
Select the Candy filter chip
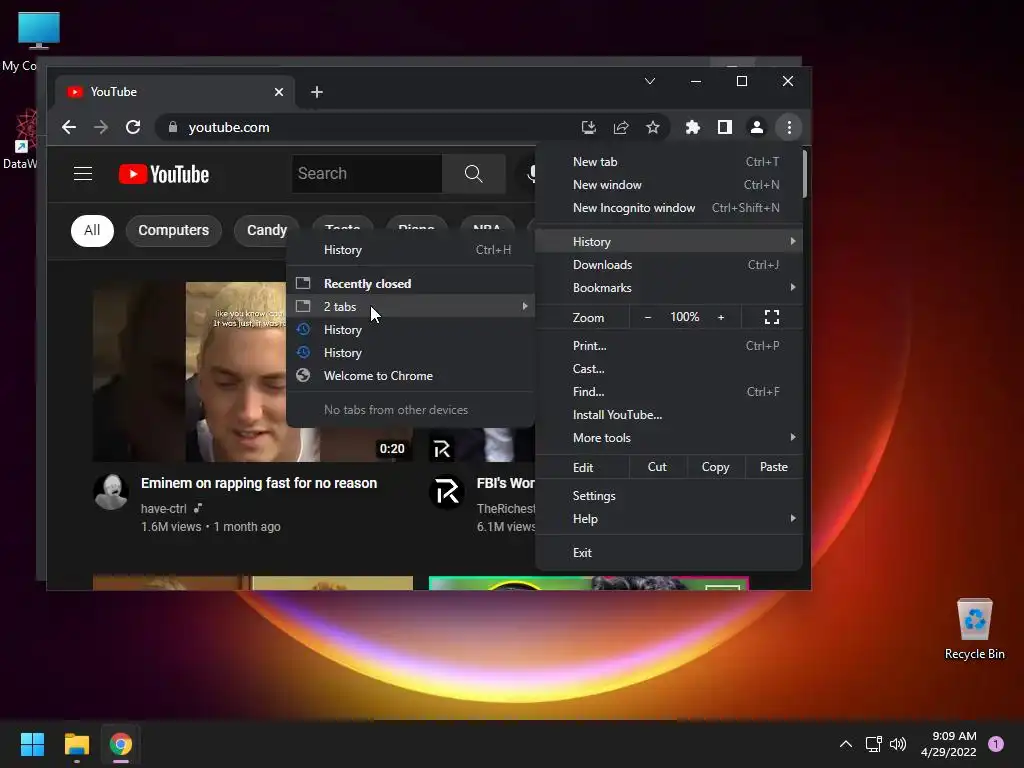[x=266, y=231]
